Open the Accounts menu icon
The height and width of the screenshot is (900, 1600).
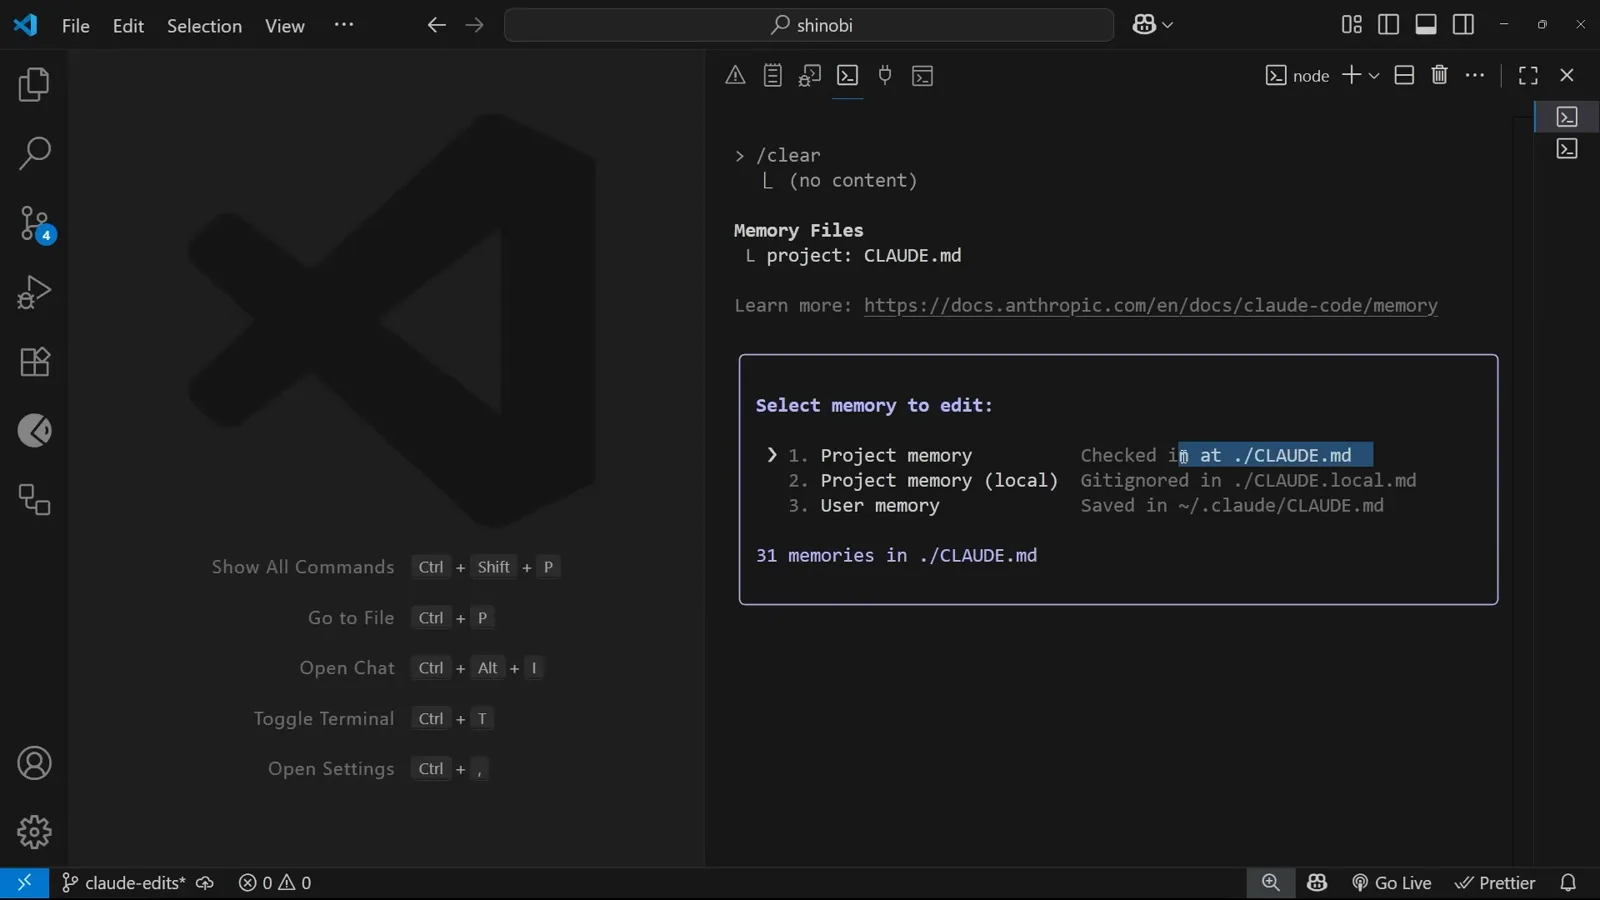(34, 764)
